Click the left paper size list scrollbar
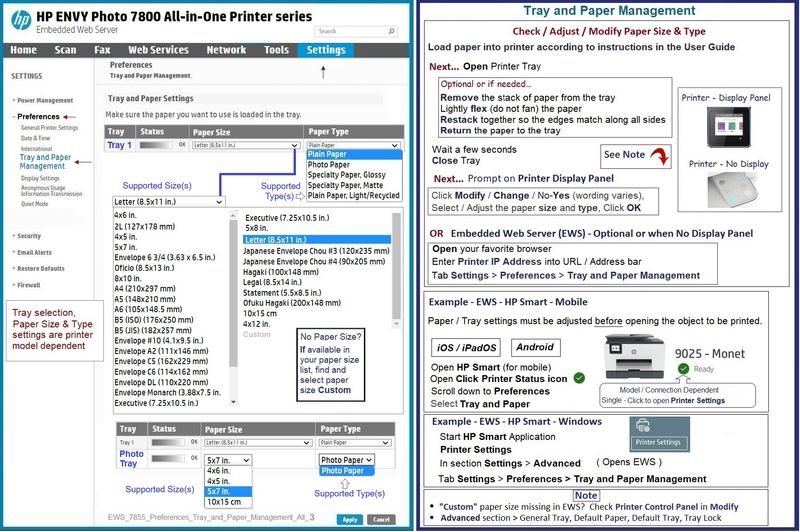 coord(233,308)
